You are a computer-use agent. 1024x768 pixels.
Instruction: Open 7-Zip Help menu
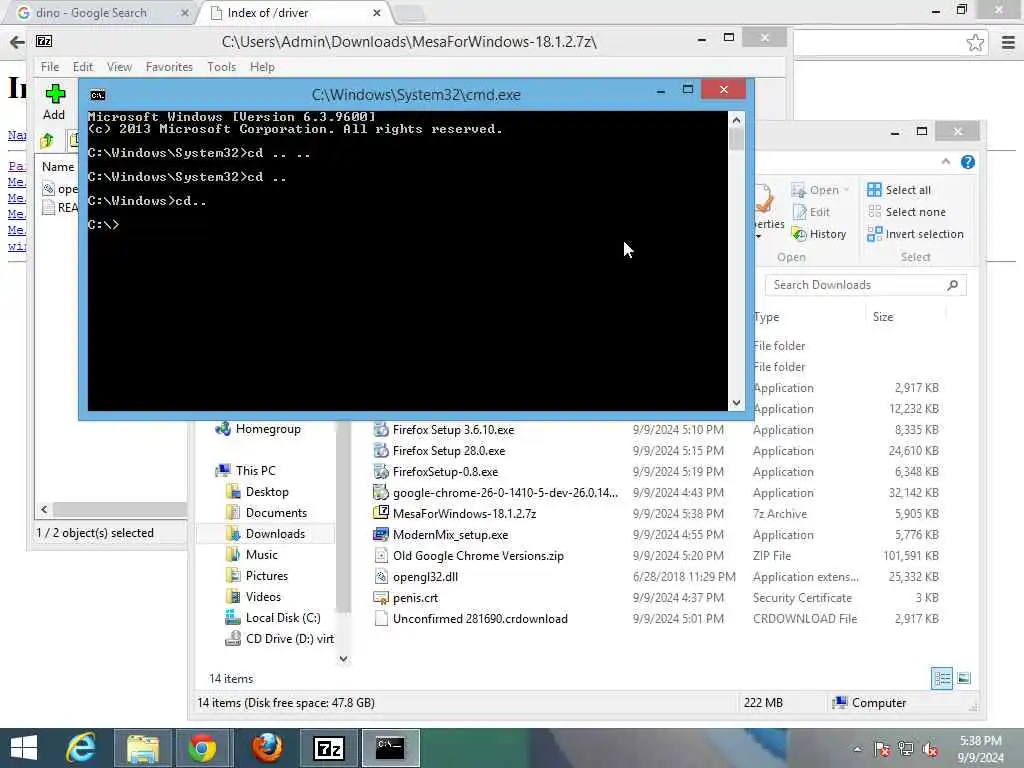click(x=262, y=67)
